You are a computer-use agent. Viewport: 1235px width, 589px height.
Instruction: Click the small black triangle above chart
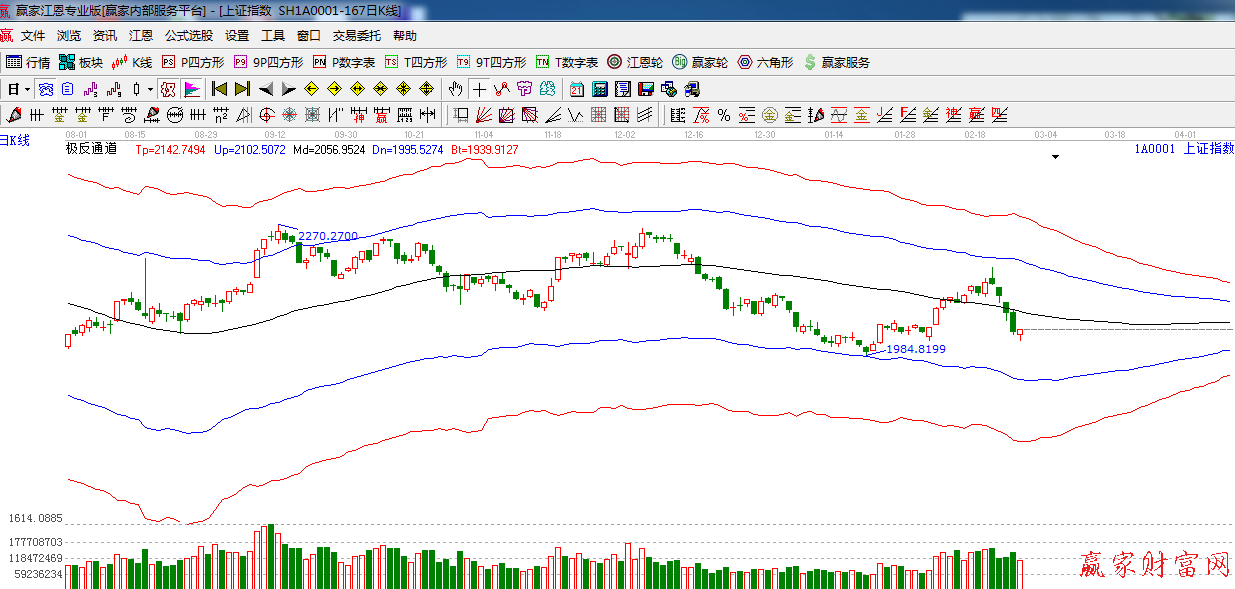pyautogui.click(x=1055, y=157)
